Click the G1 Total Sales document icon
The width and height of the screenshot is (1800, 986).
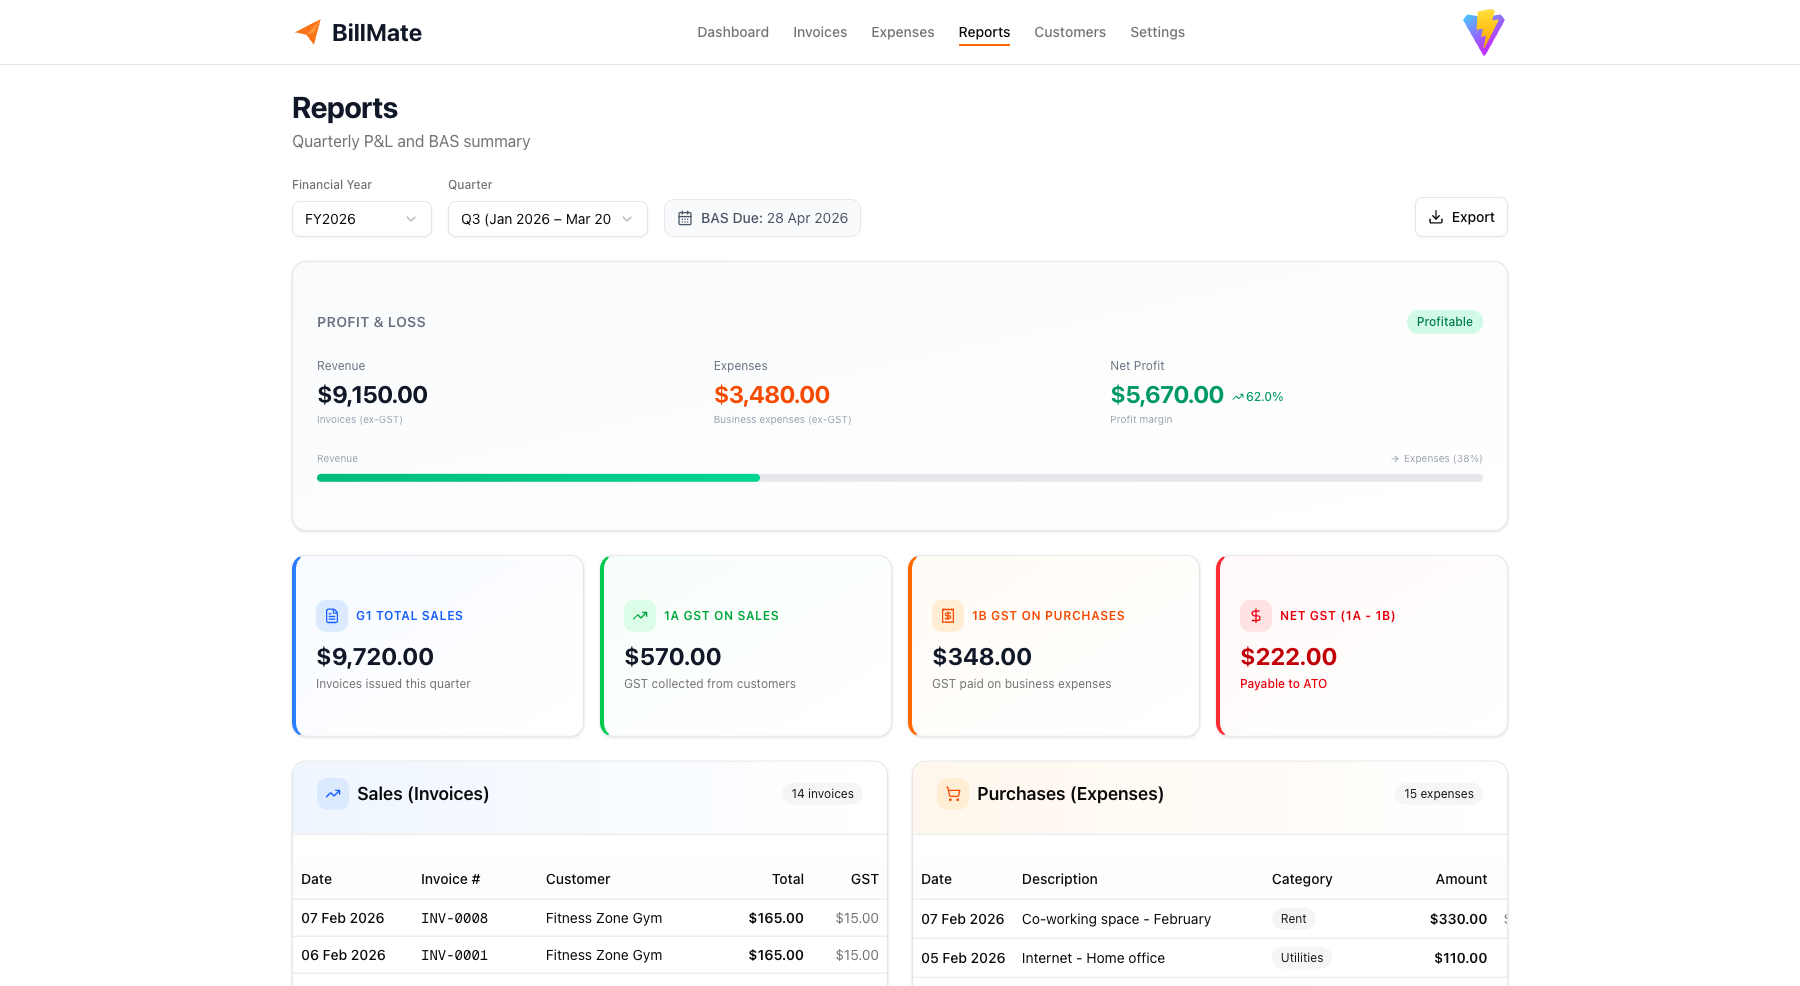pos(331,616)
